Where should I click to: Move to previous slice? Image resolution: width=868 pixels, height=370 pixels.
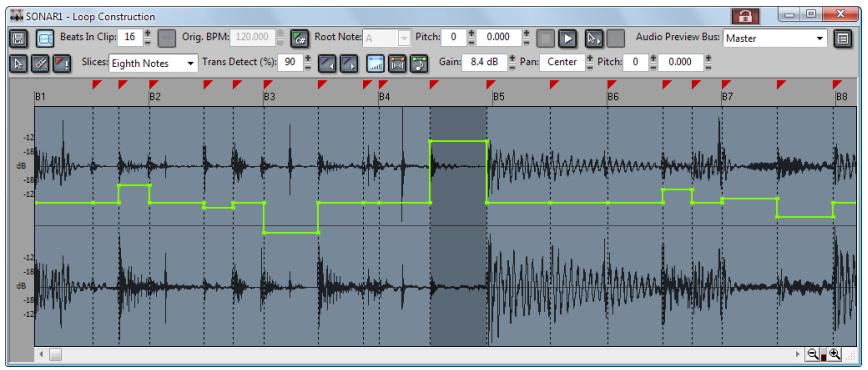pos(327,63)
